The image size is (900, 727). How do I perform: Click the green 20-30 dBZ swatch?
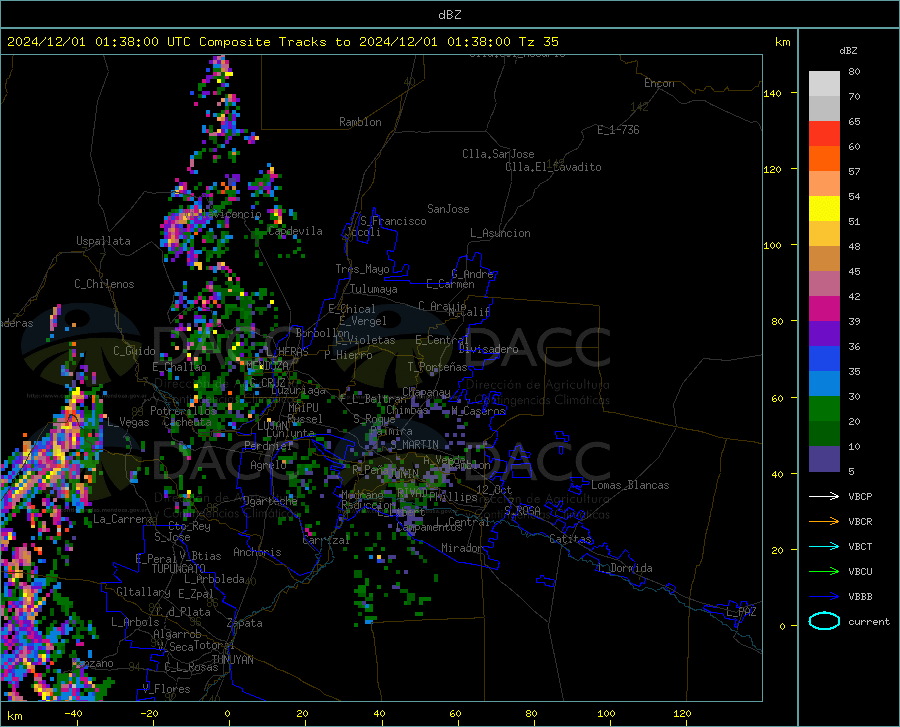[824, 409]
